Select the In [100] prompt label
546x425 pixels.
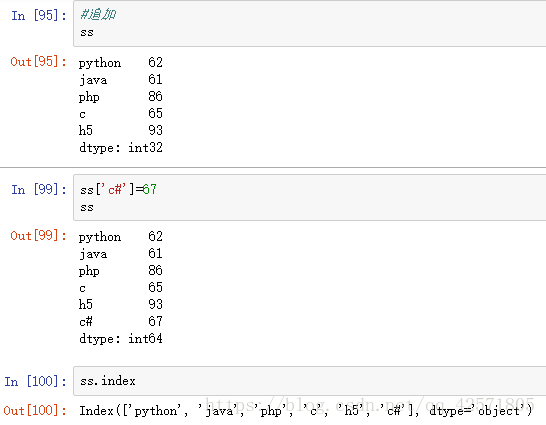[x=35, y=381]
